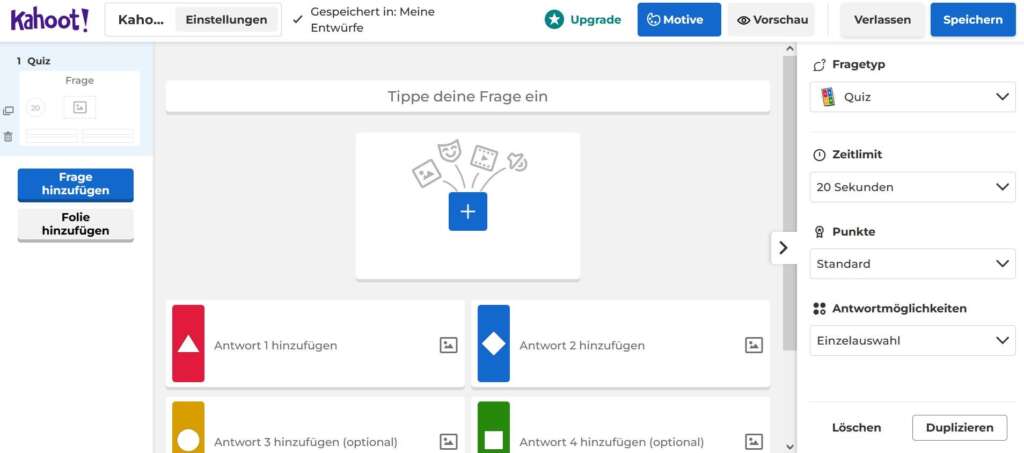
Task: Collapse the right settings panel arrow
Action: (x=783, y=248)
